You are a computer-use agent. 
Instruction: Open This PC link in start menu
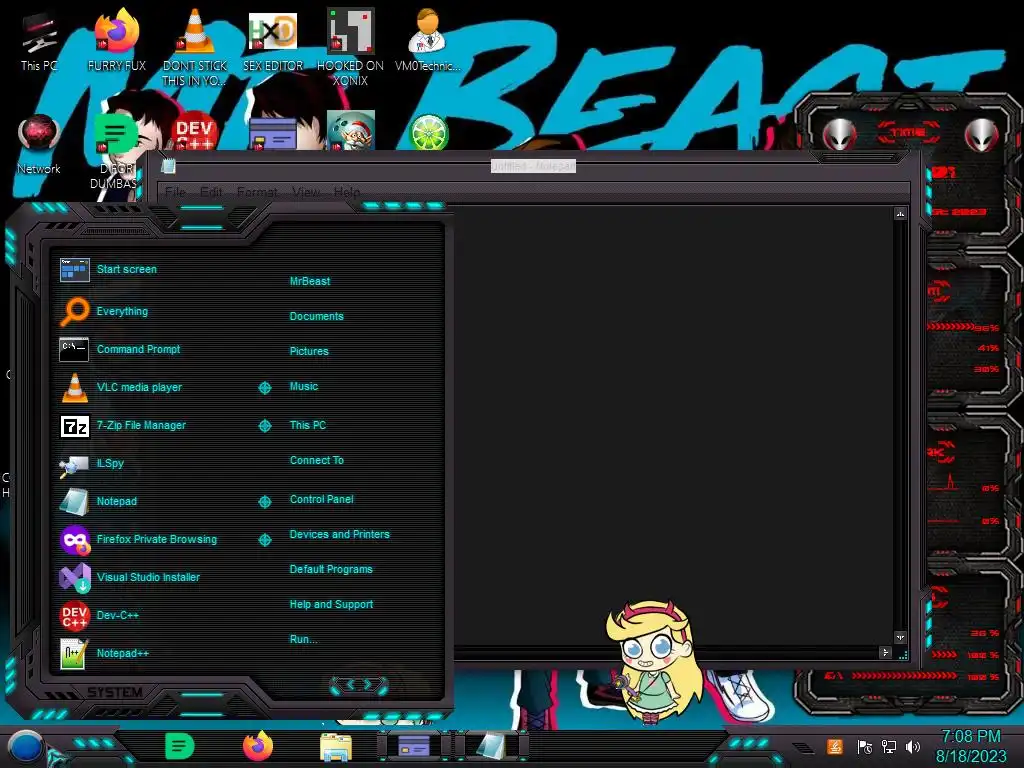pos(308,425)
